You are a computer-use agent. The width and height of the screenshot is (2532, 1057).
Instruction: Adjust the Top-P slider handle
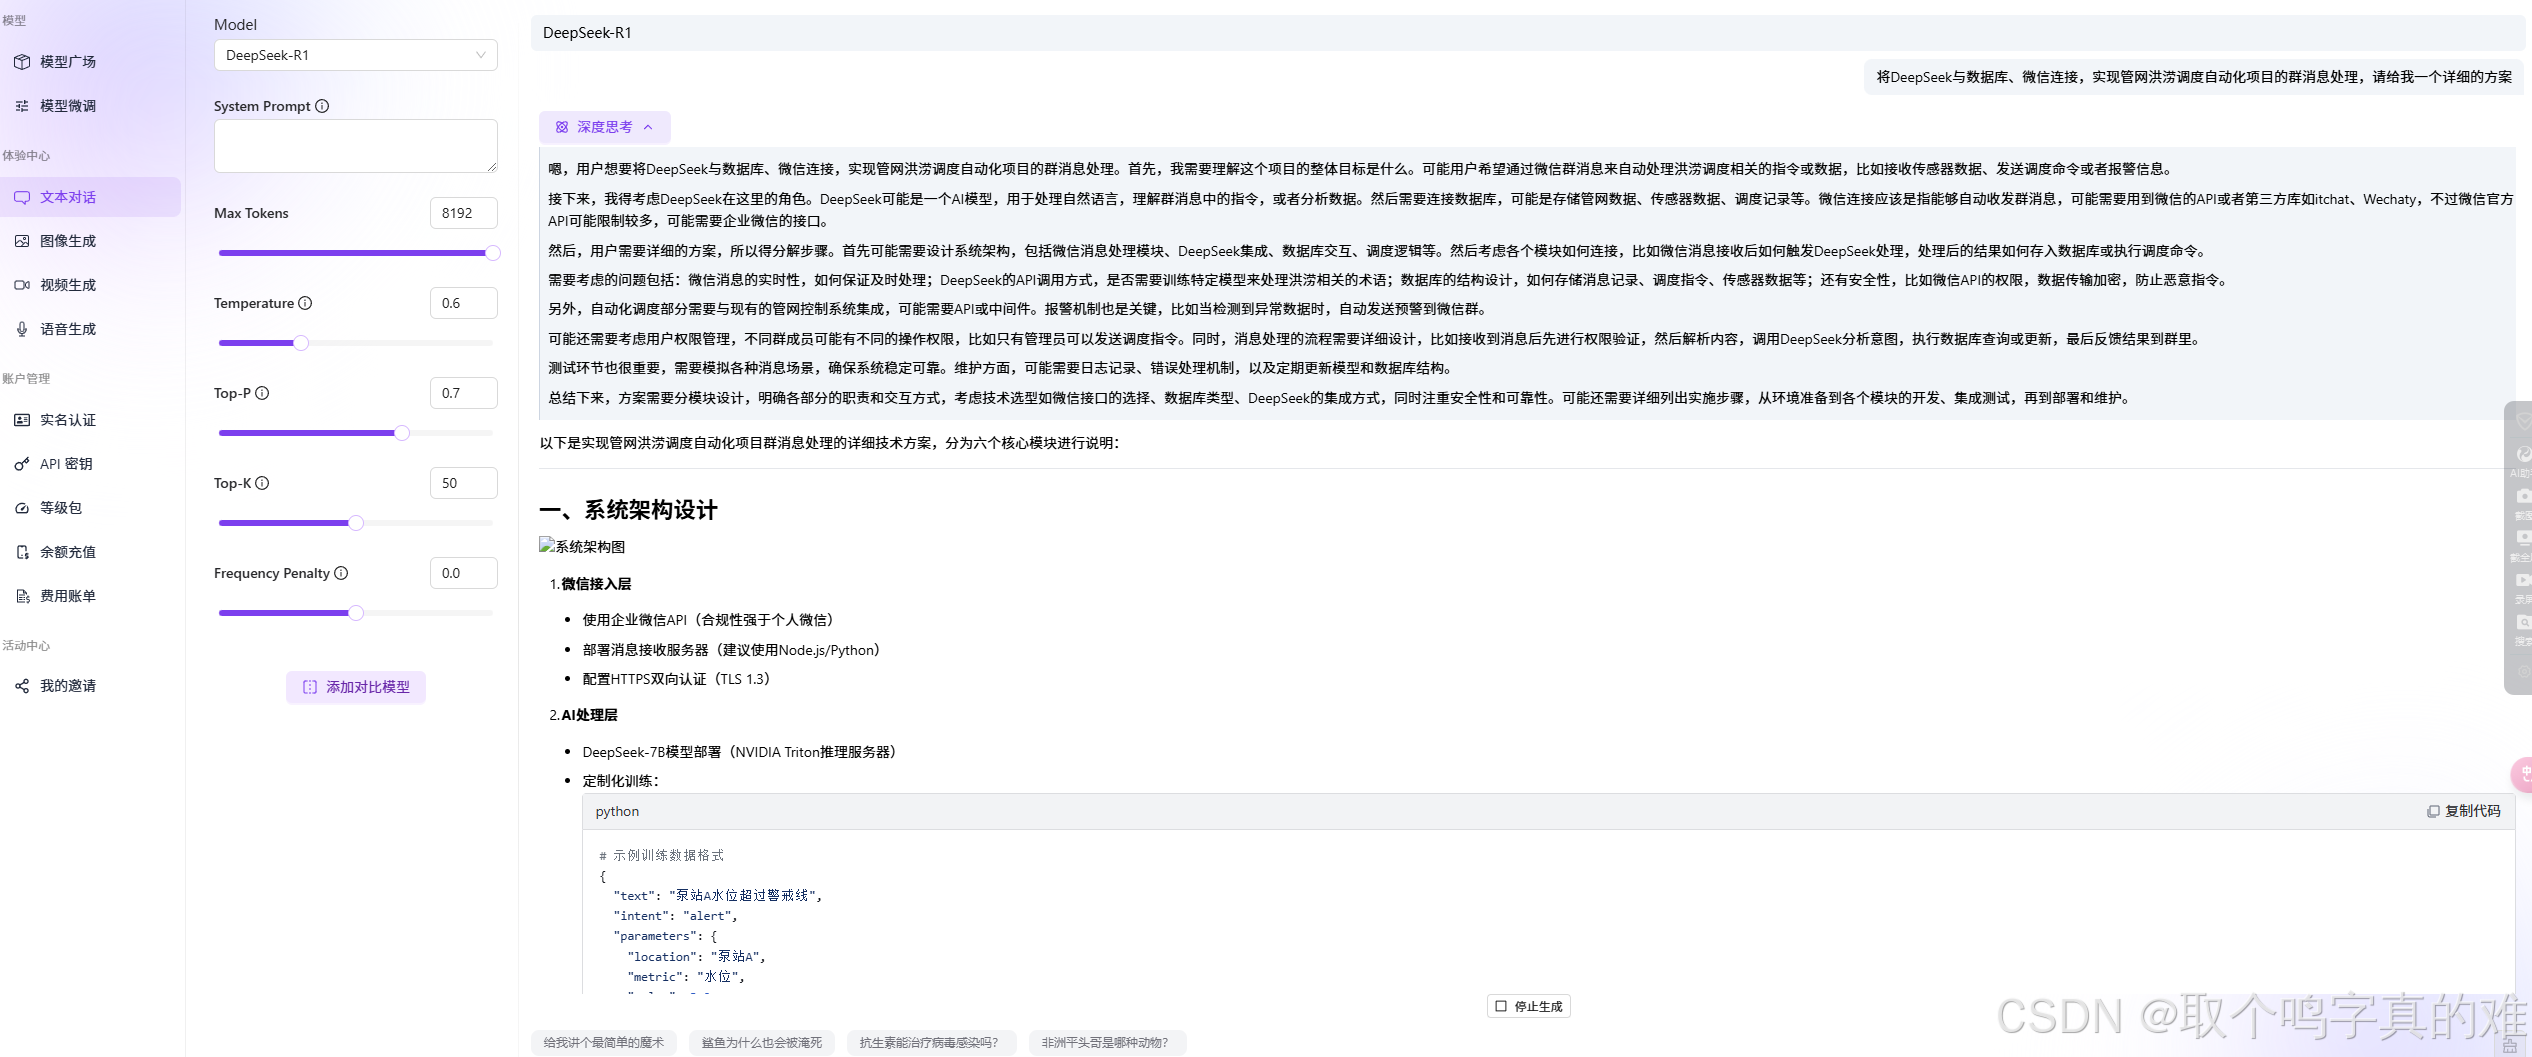[x=402, y=433]
